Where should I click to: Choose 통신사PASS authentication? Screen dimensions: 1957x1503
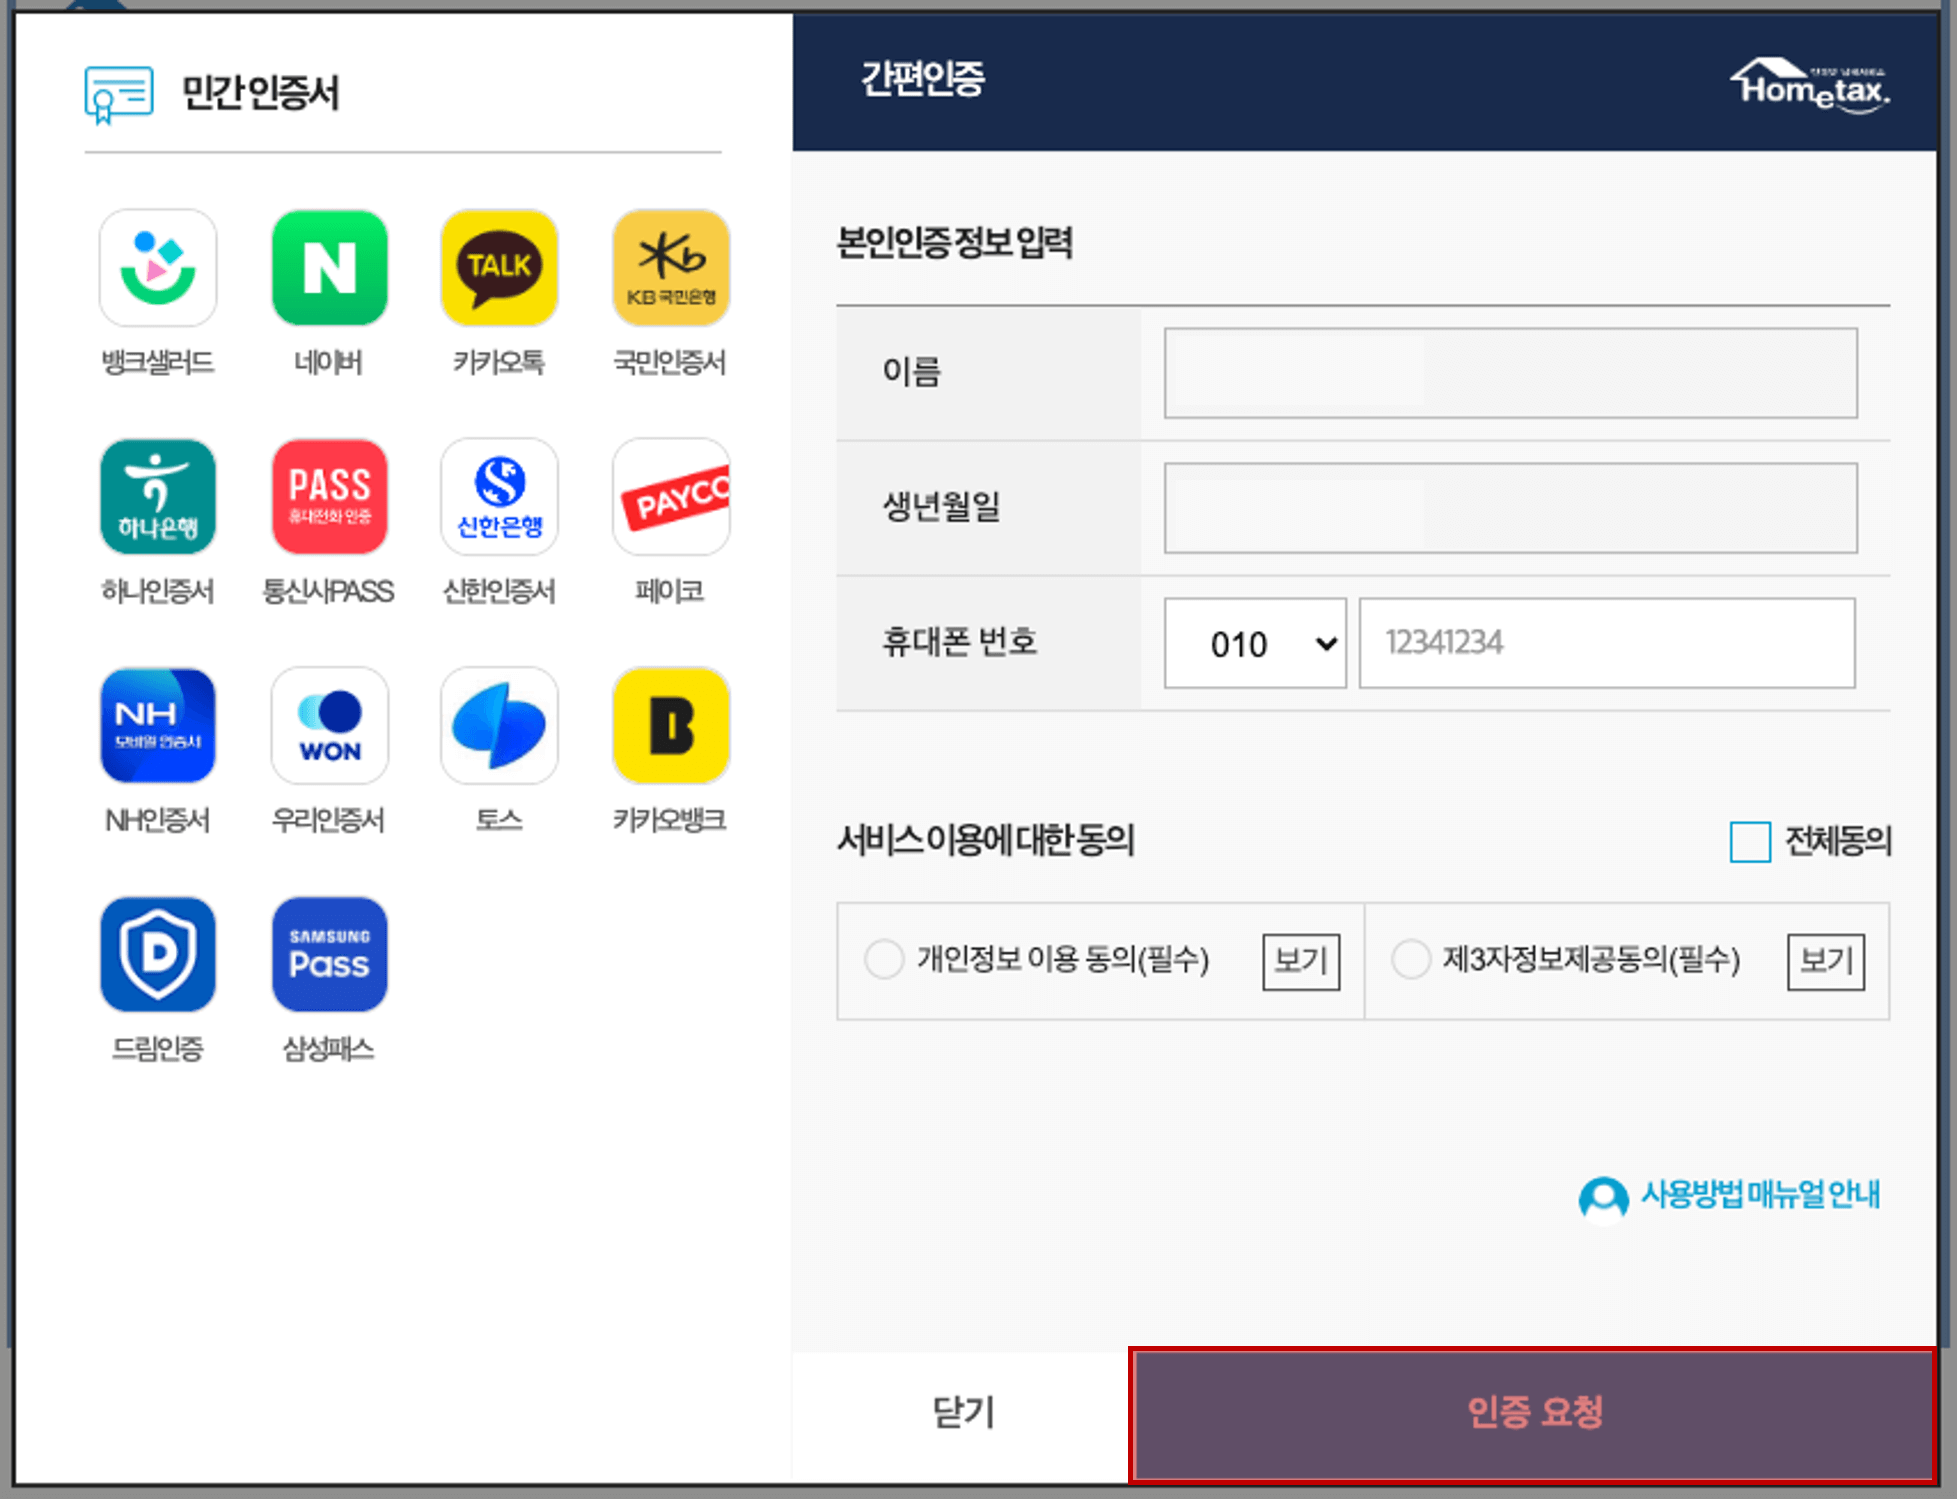[329, 497]
